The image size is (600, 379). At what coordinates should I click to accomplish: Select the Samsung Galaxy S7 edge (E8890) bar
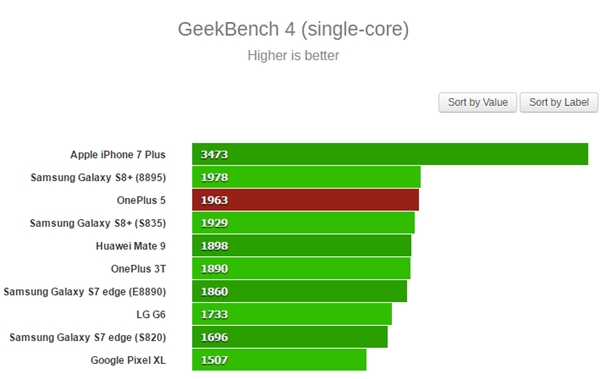click(300, 291)
